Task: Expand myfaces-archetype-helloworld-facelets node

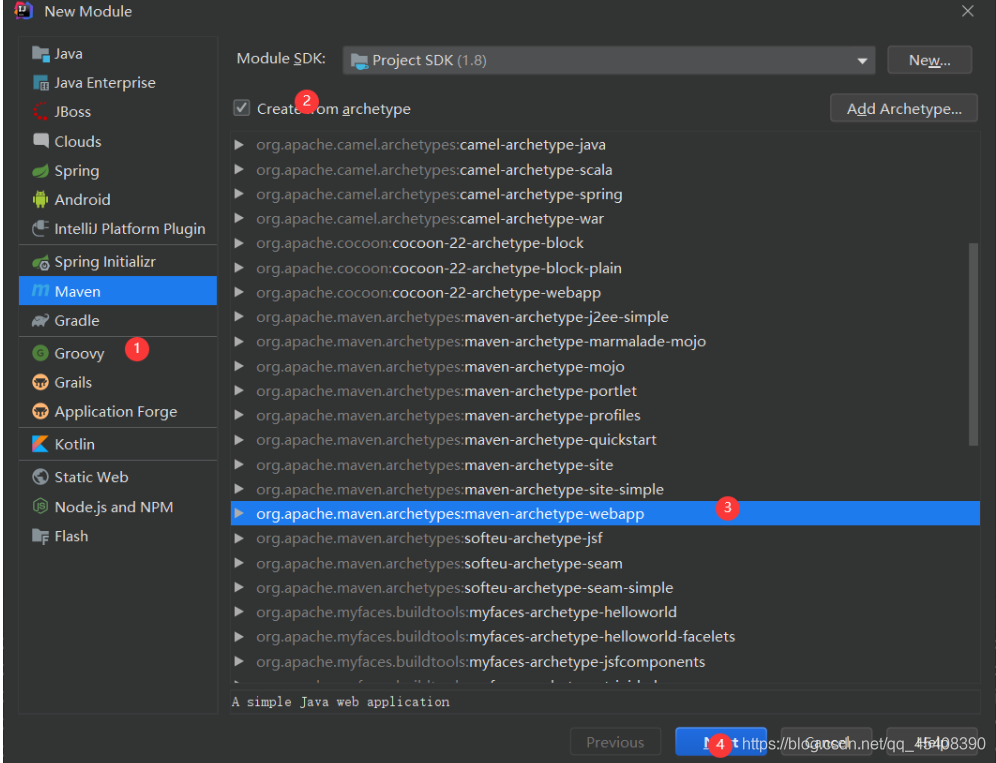Action: tap(239, 637)
